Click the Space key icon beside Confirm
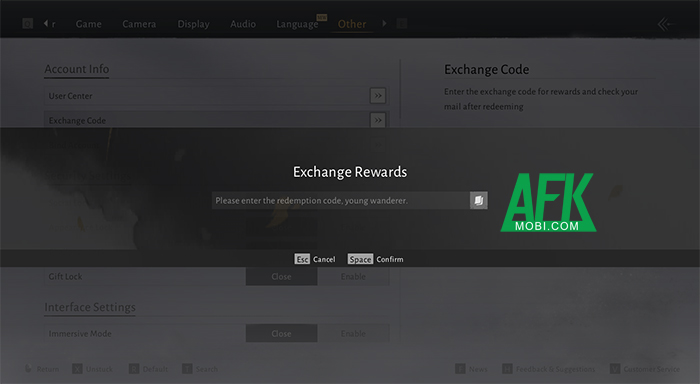Screen dimensions: 700x384 point(360,259)
